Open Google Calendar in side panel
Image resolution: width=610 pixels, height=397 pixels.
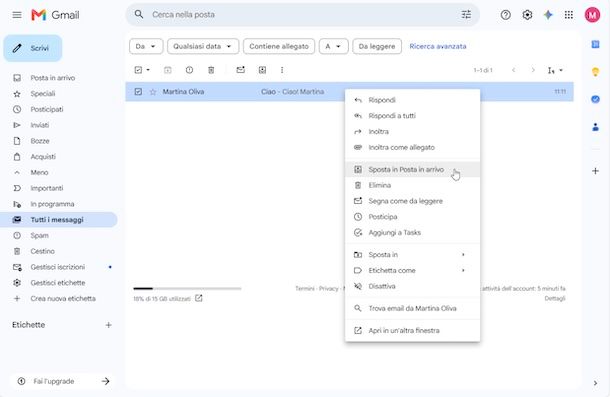pyautogui.click(x=595, y=44)
